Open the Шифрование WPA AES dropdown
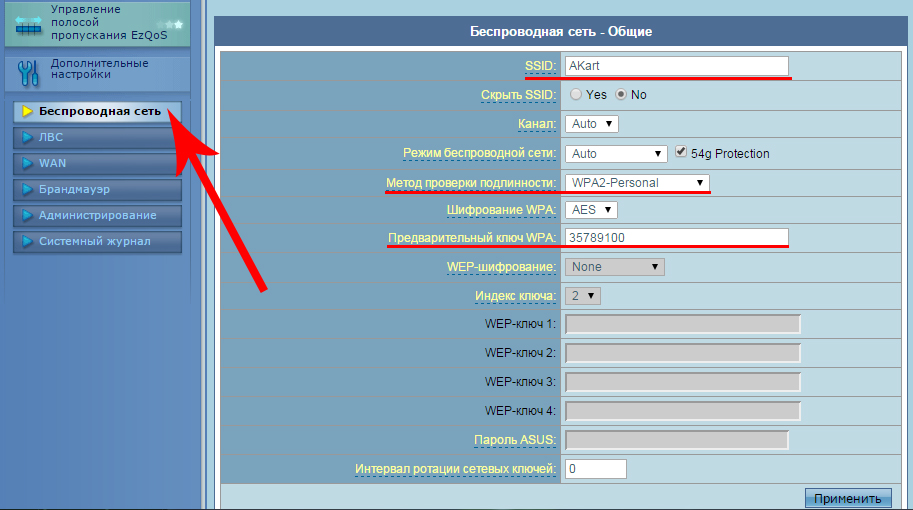The image size is (913, 510). [x=591, y=210]
